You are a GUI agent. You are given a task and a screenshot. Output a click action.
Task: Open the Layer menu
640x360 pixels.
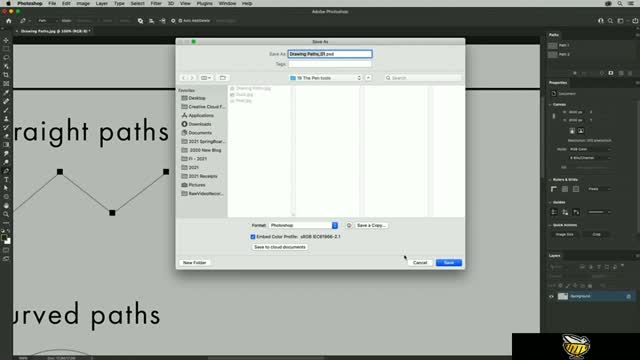[x=102, y=3]
